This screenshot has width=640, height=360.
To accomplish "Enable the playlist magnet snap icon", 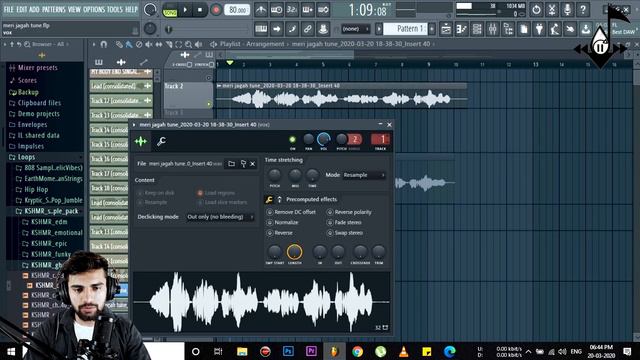I will 104,44.
